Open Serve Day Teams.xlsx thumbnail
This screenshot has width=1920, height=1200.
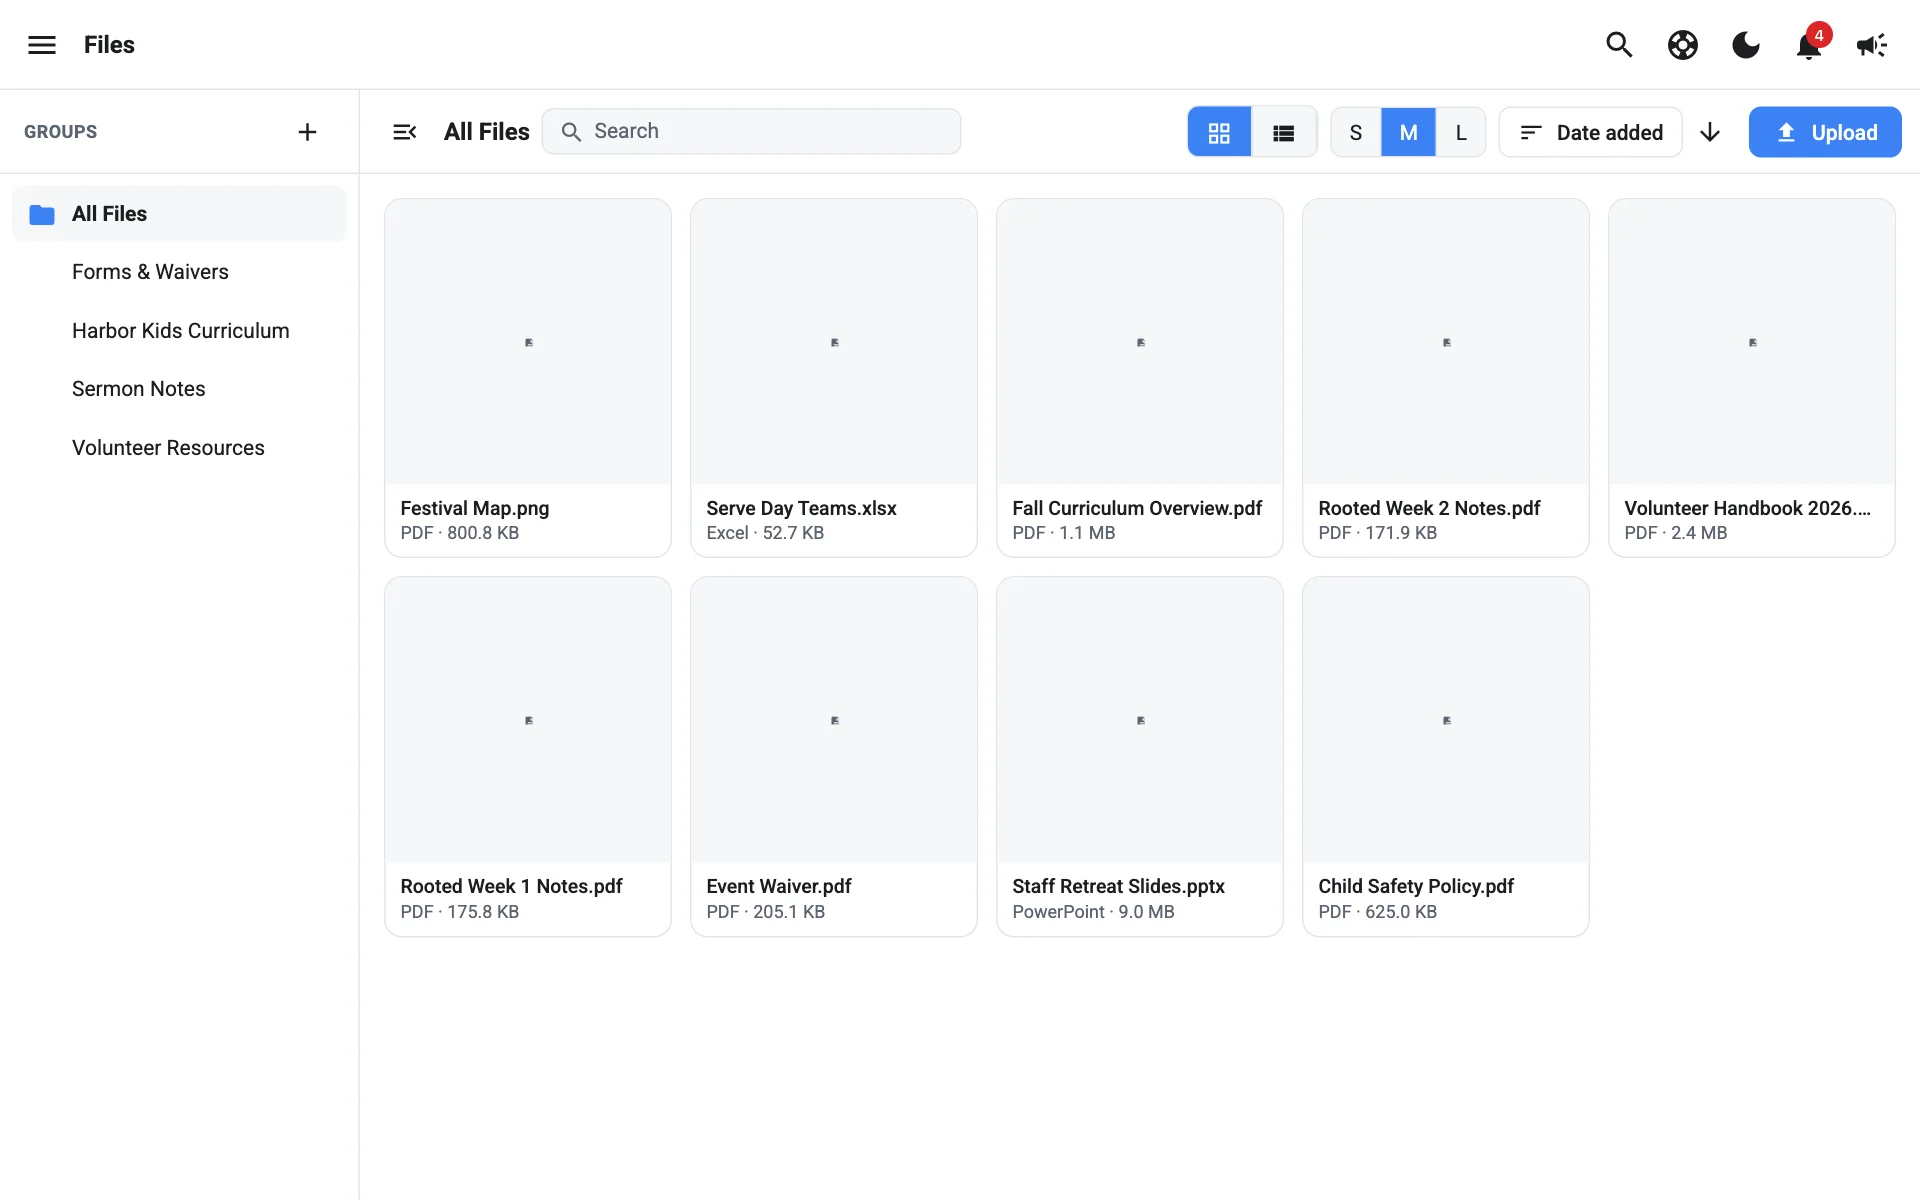(834, 342)
